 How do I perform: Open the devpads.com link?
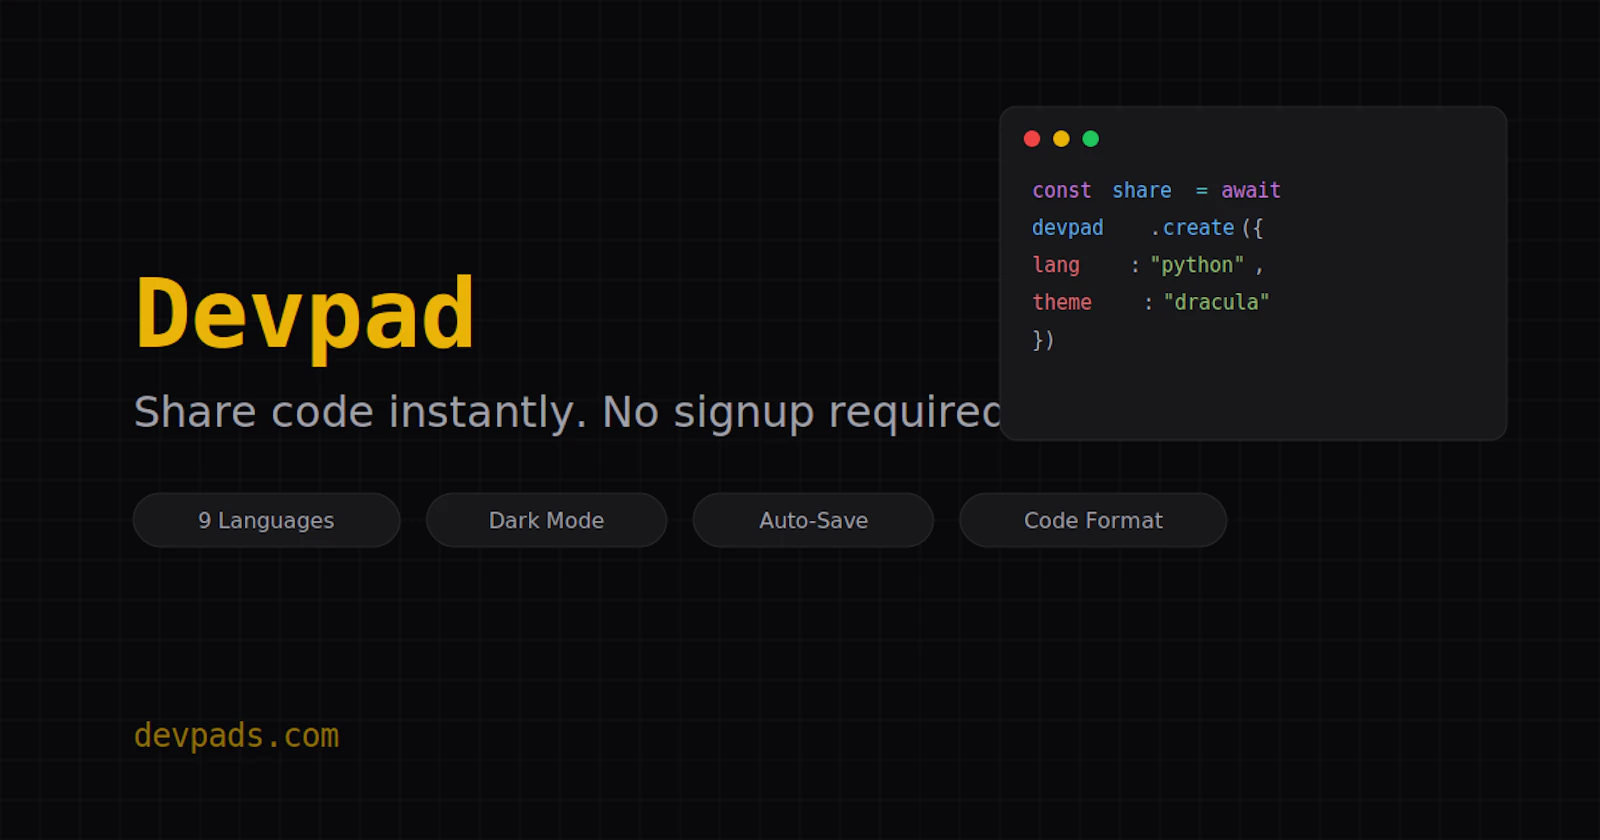click(x=237, y=736)
